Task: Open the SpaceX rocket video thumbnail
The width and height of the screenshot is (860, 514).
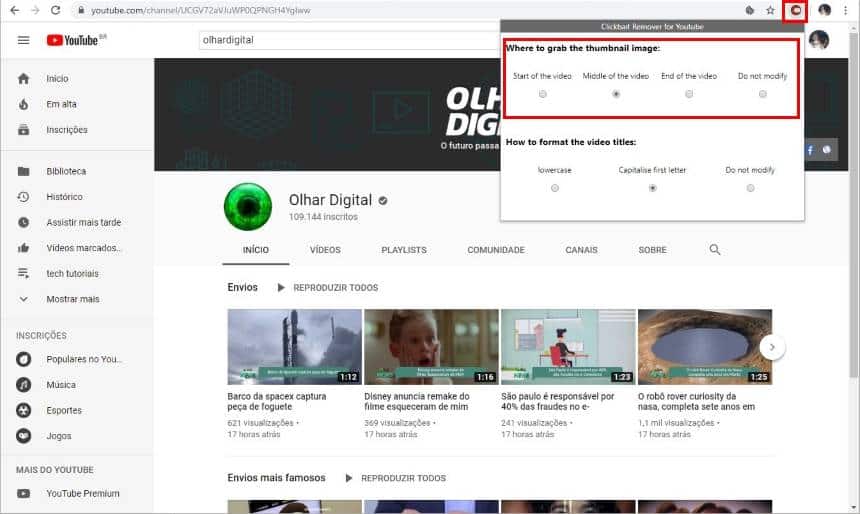Action: (x=295, y=347)
